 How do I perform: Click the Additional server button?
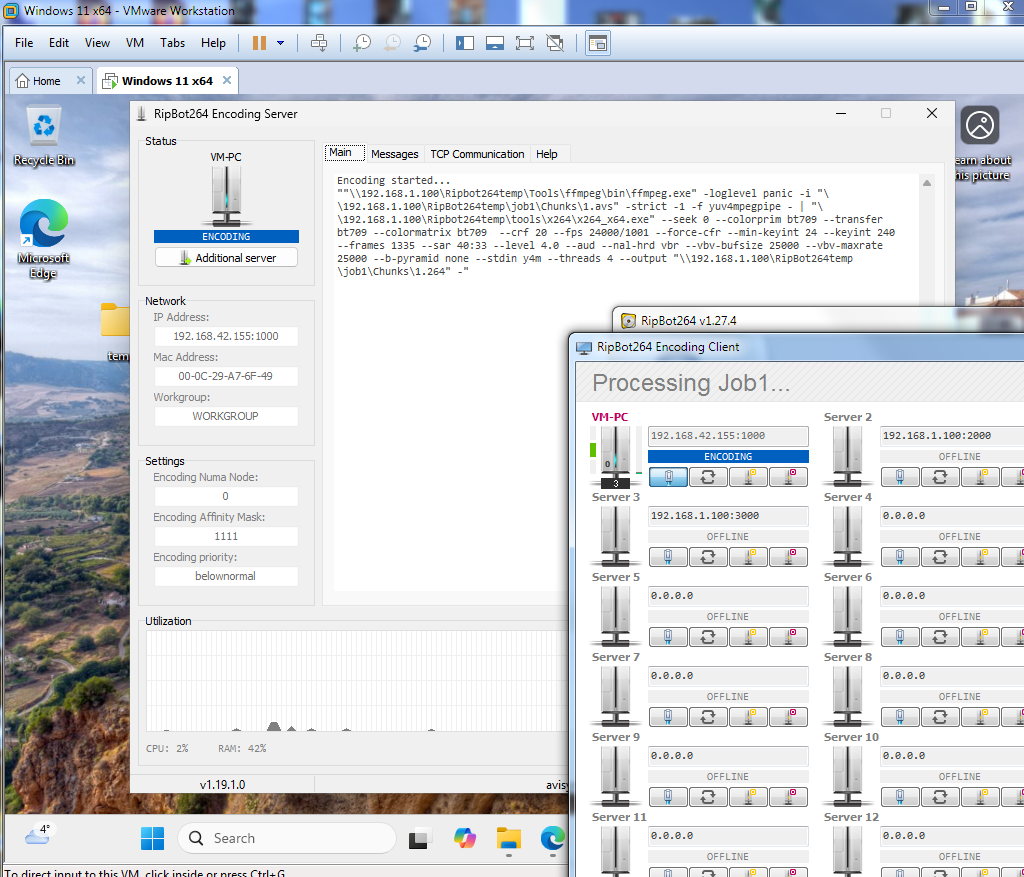[227, 258]
